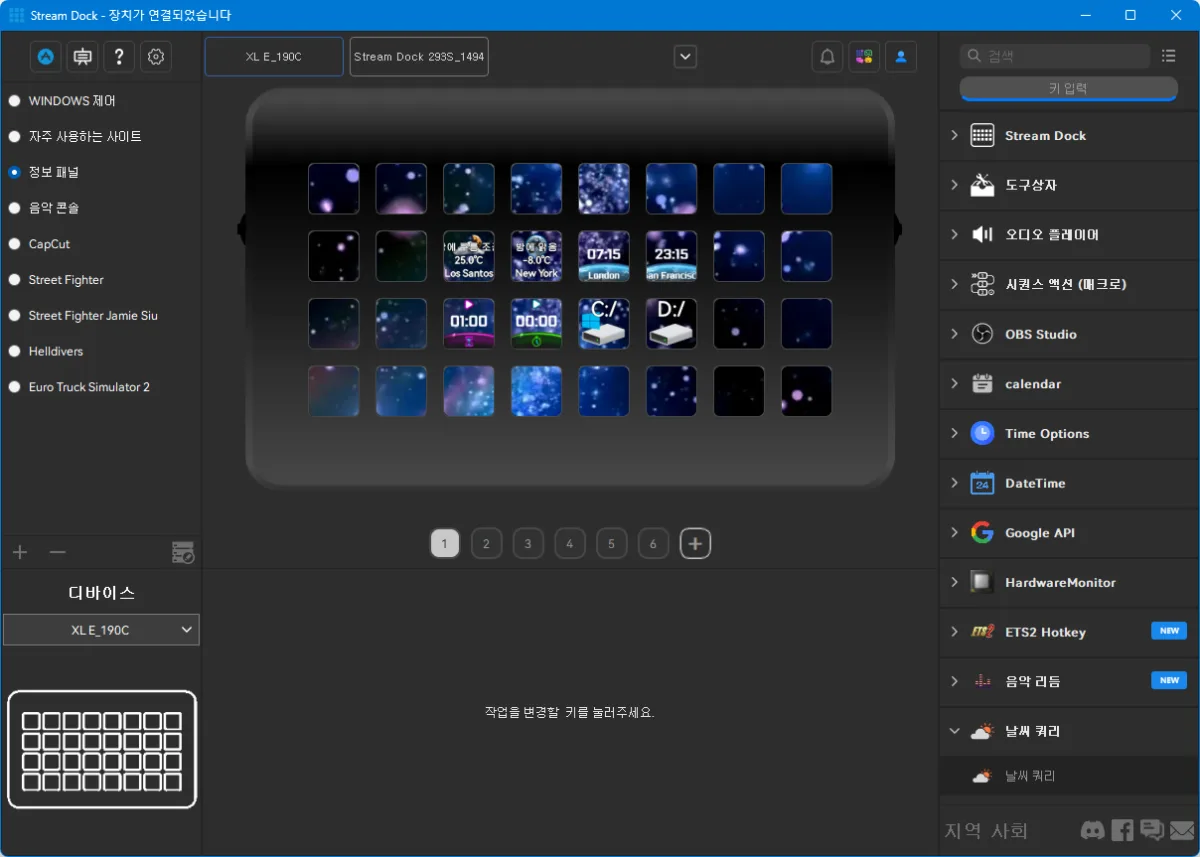1200x857 pixels.
Task: Go to page 3
Action: click(528, 544)
